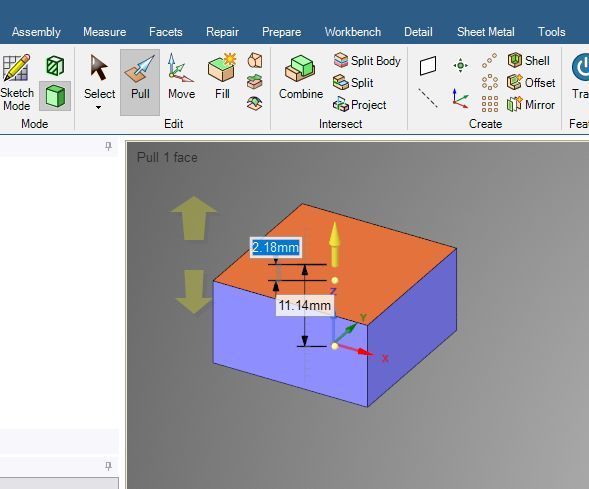Apply the Shell tool
Viewport: 589px width, 489px height.
click(x=529, y=60)
